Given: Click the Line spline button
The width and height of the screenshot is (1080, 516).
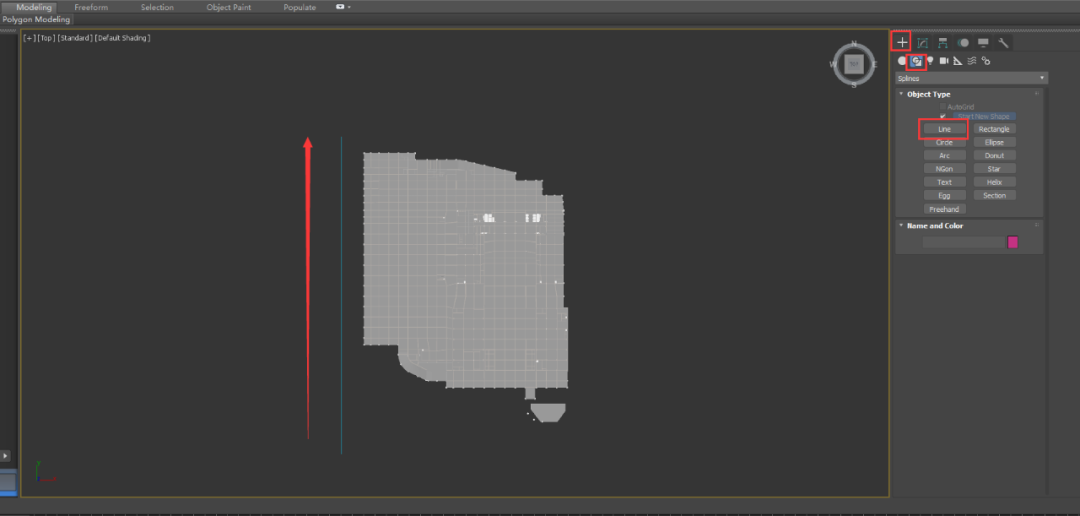Looking at the screenshot, I should pos(944,129).
